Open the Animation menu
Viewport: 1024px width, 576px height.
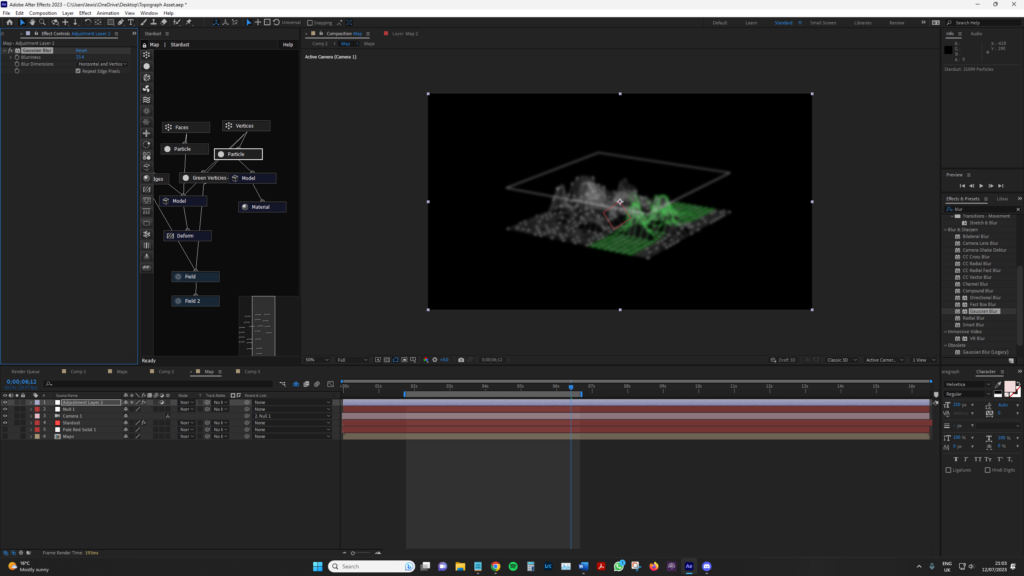[x=108, y=13]
